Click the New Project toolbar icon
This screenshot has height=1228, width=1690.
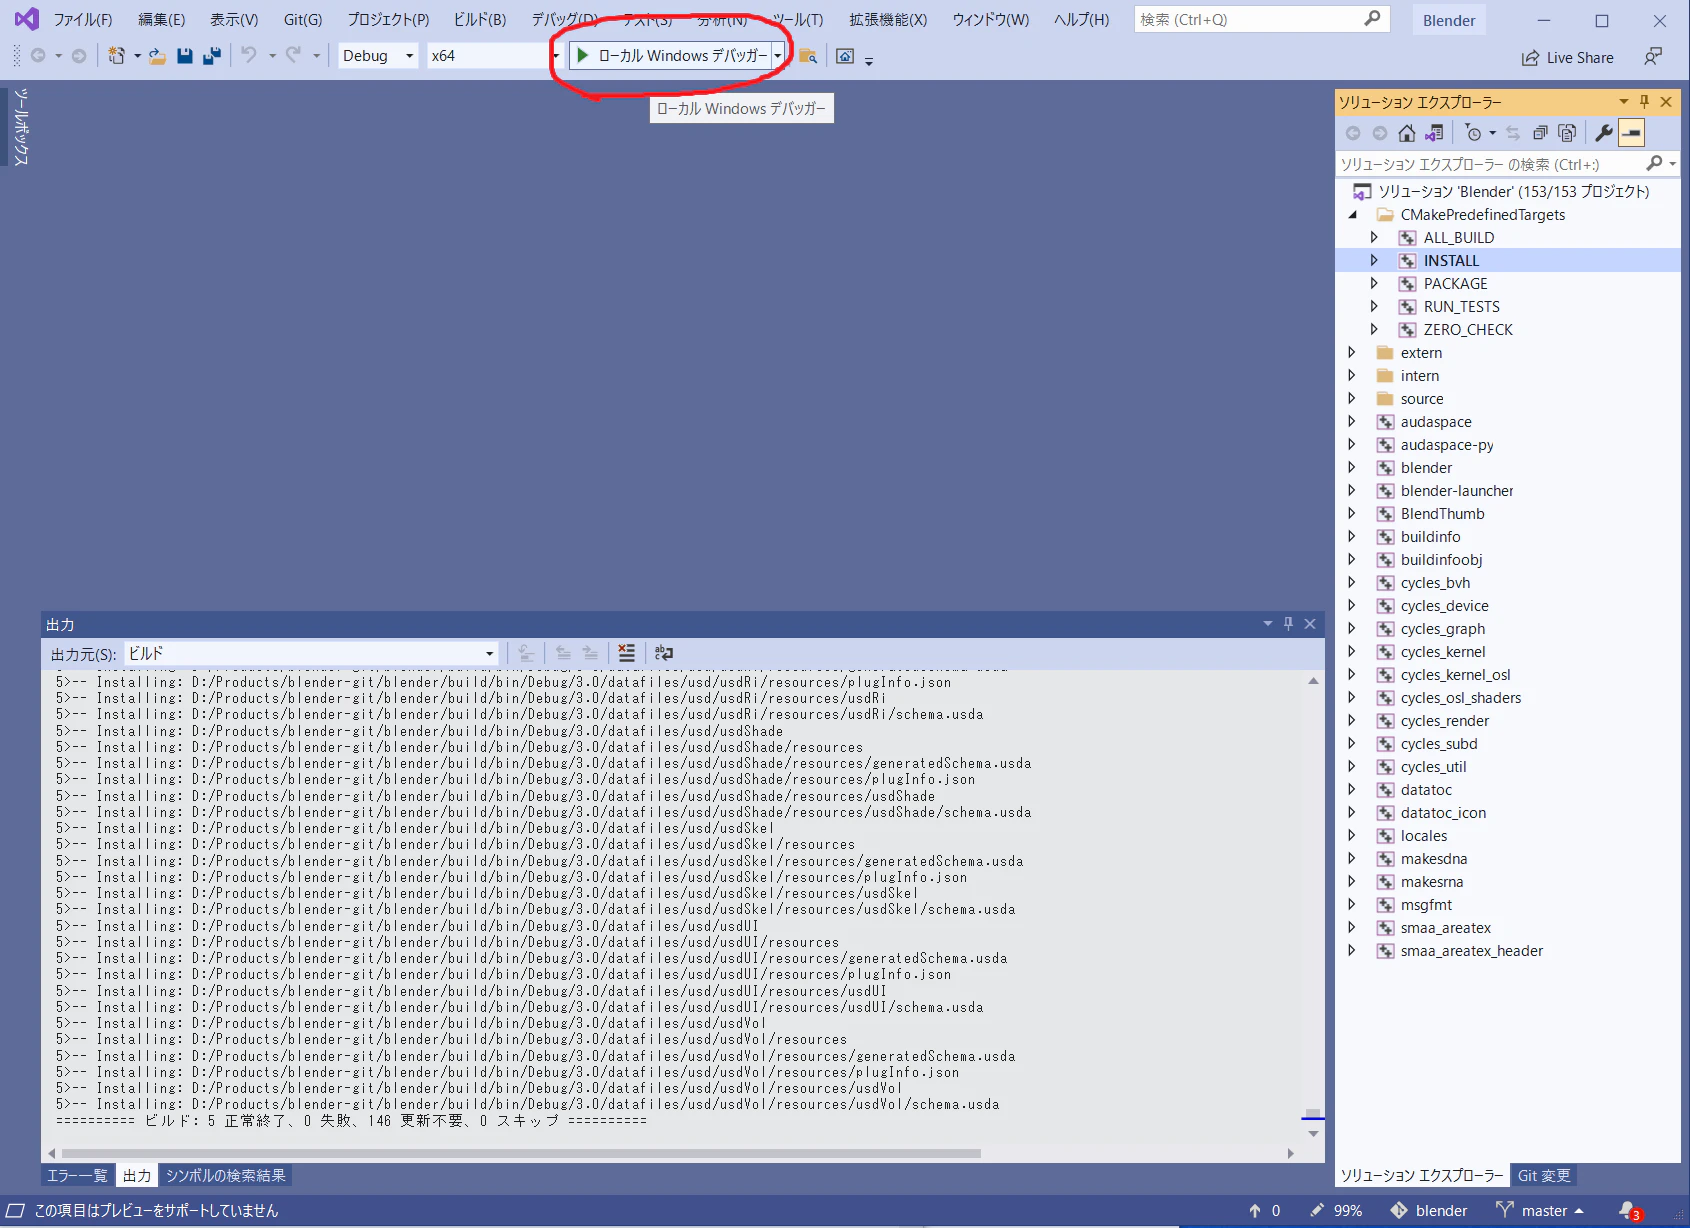(x=117, y=56)
